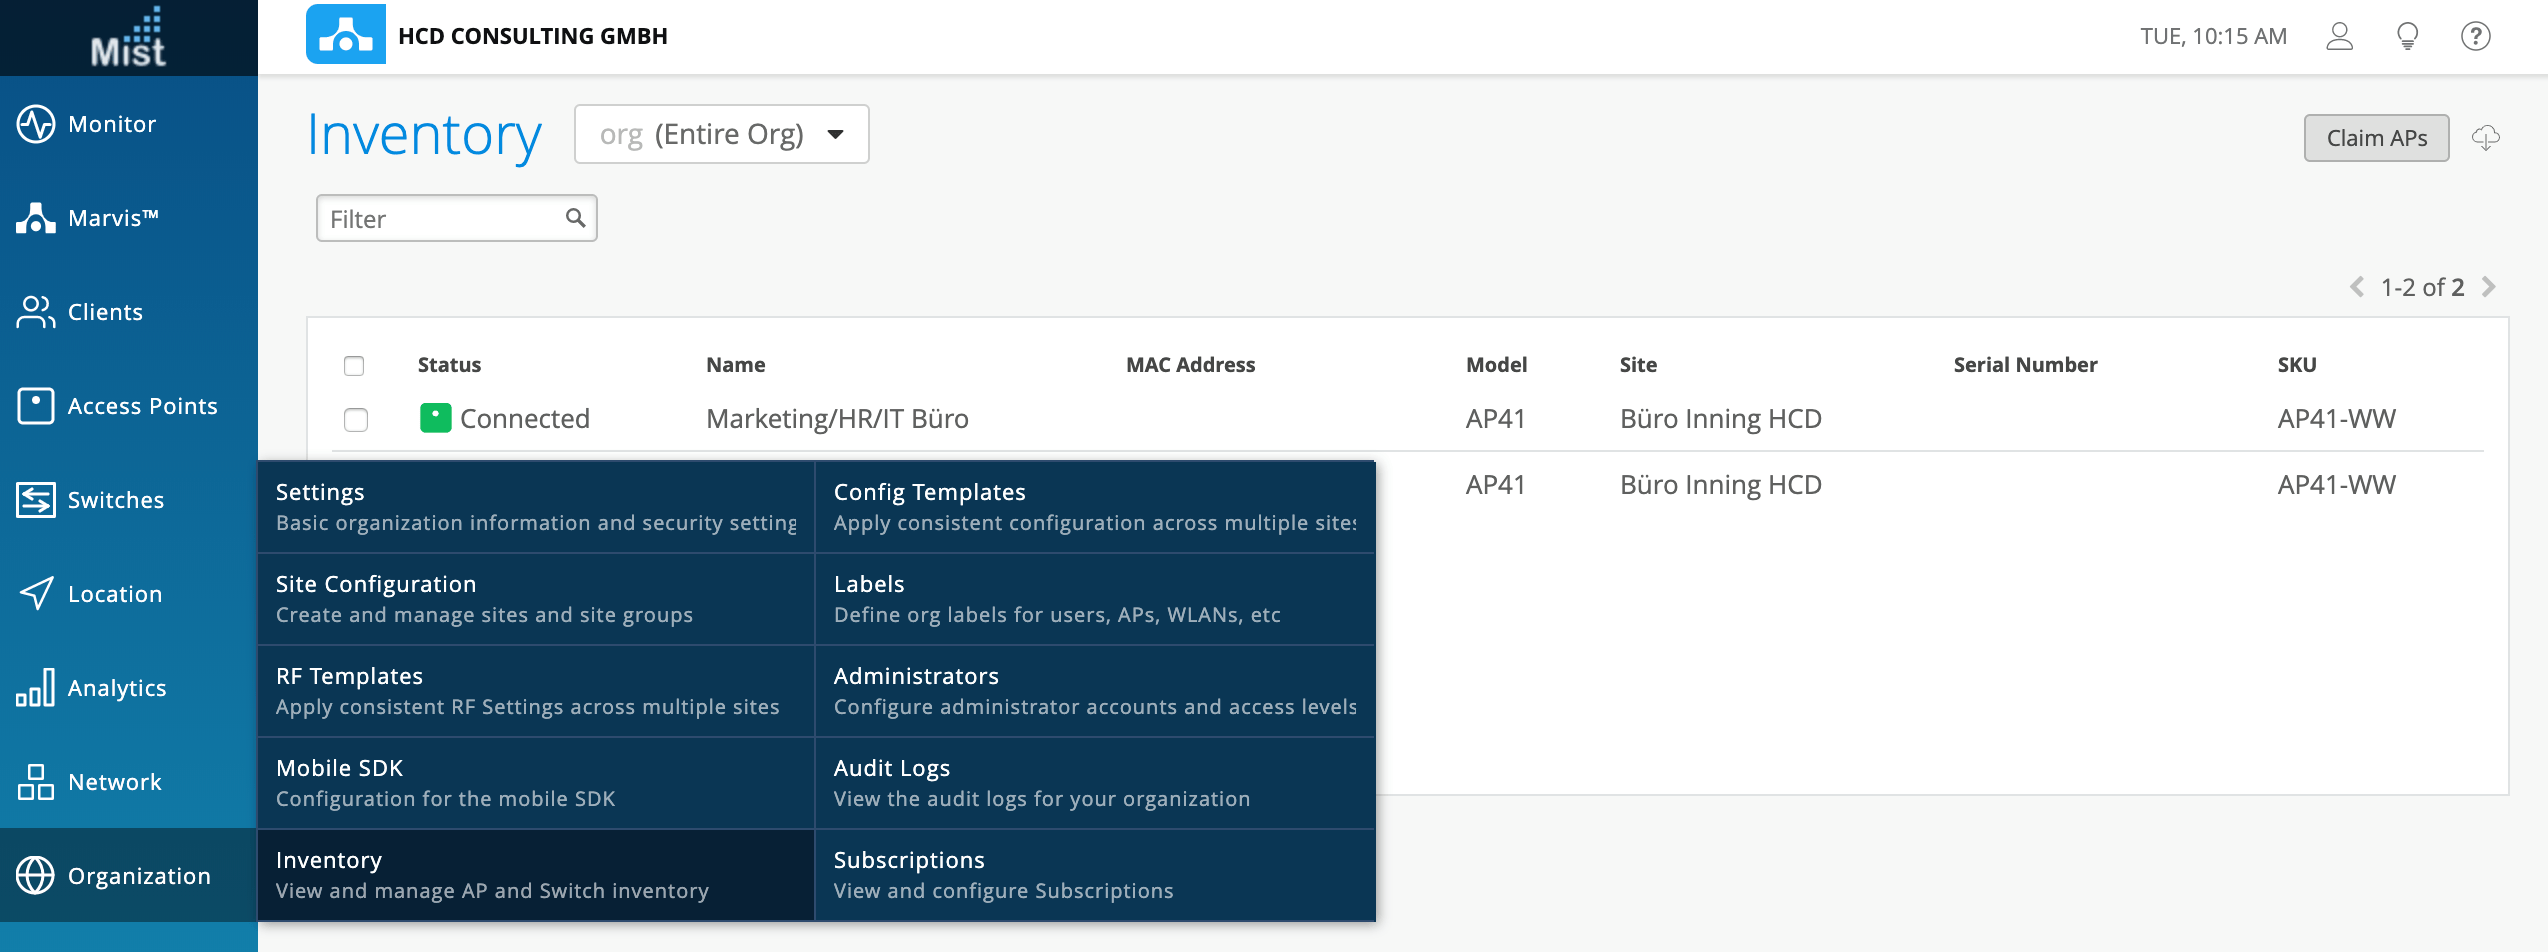Click the cloud download icon beside Claim APs
The image size is (2548, 952).
2485,138
